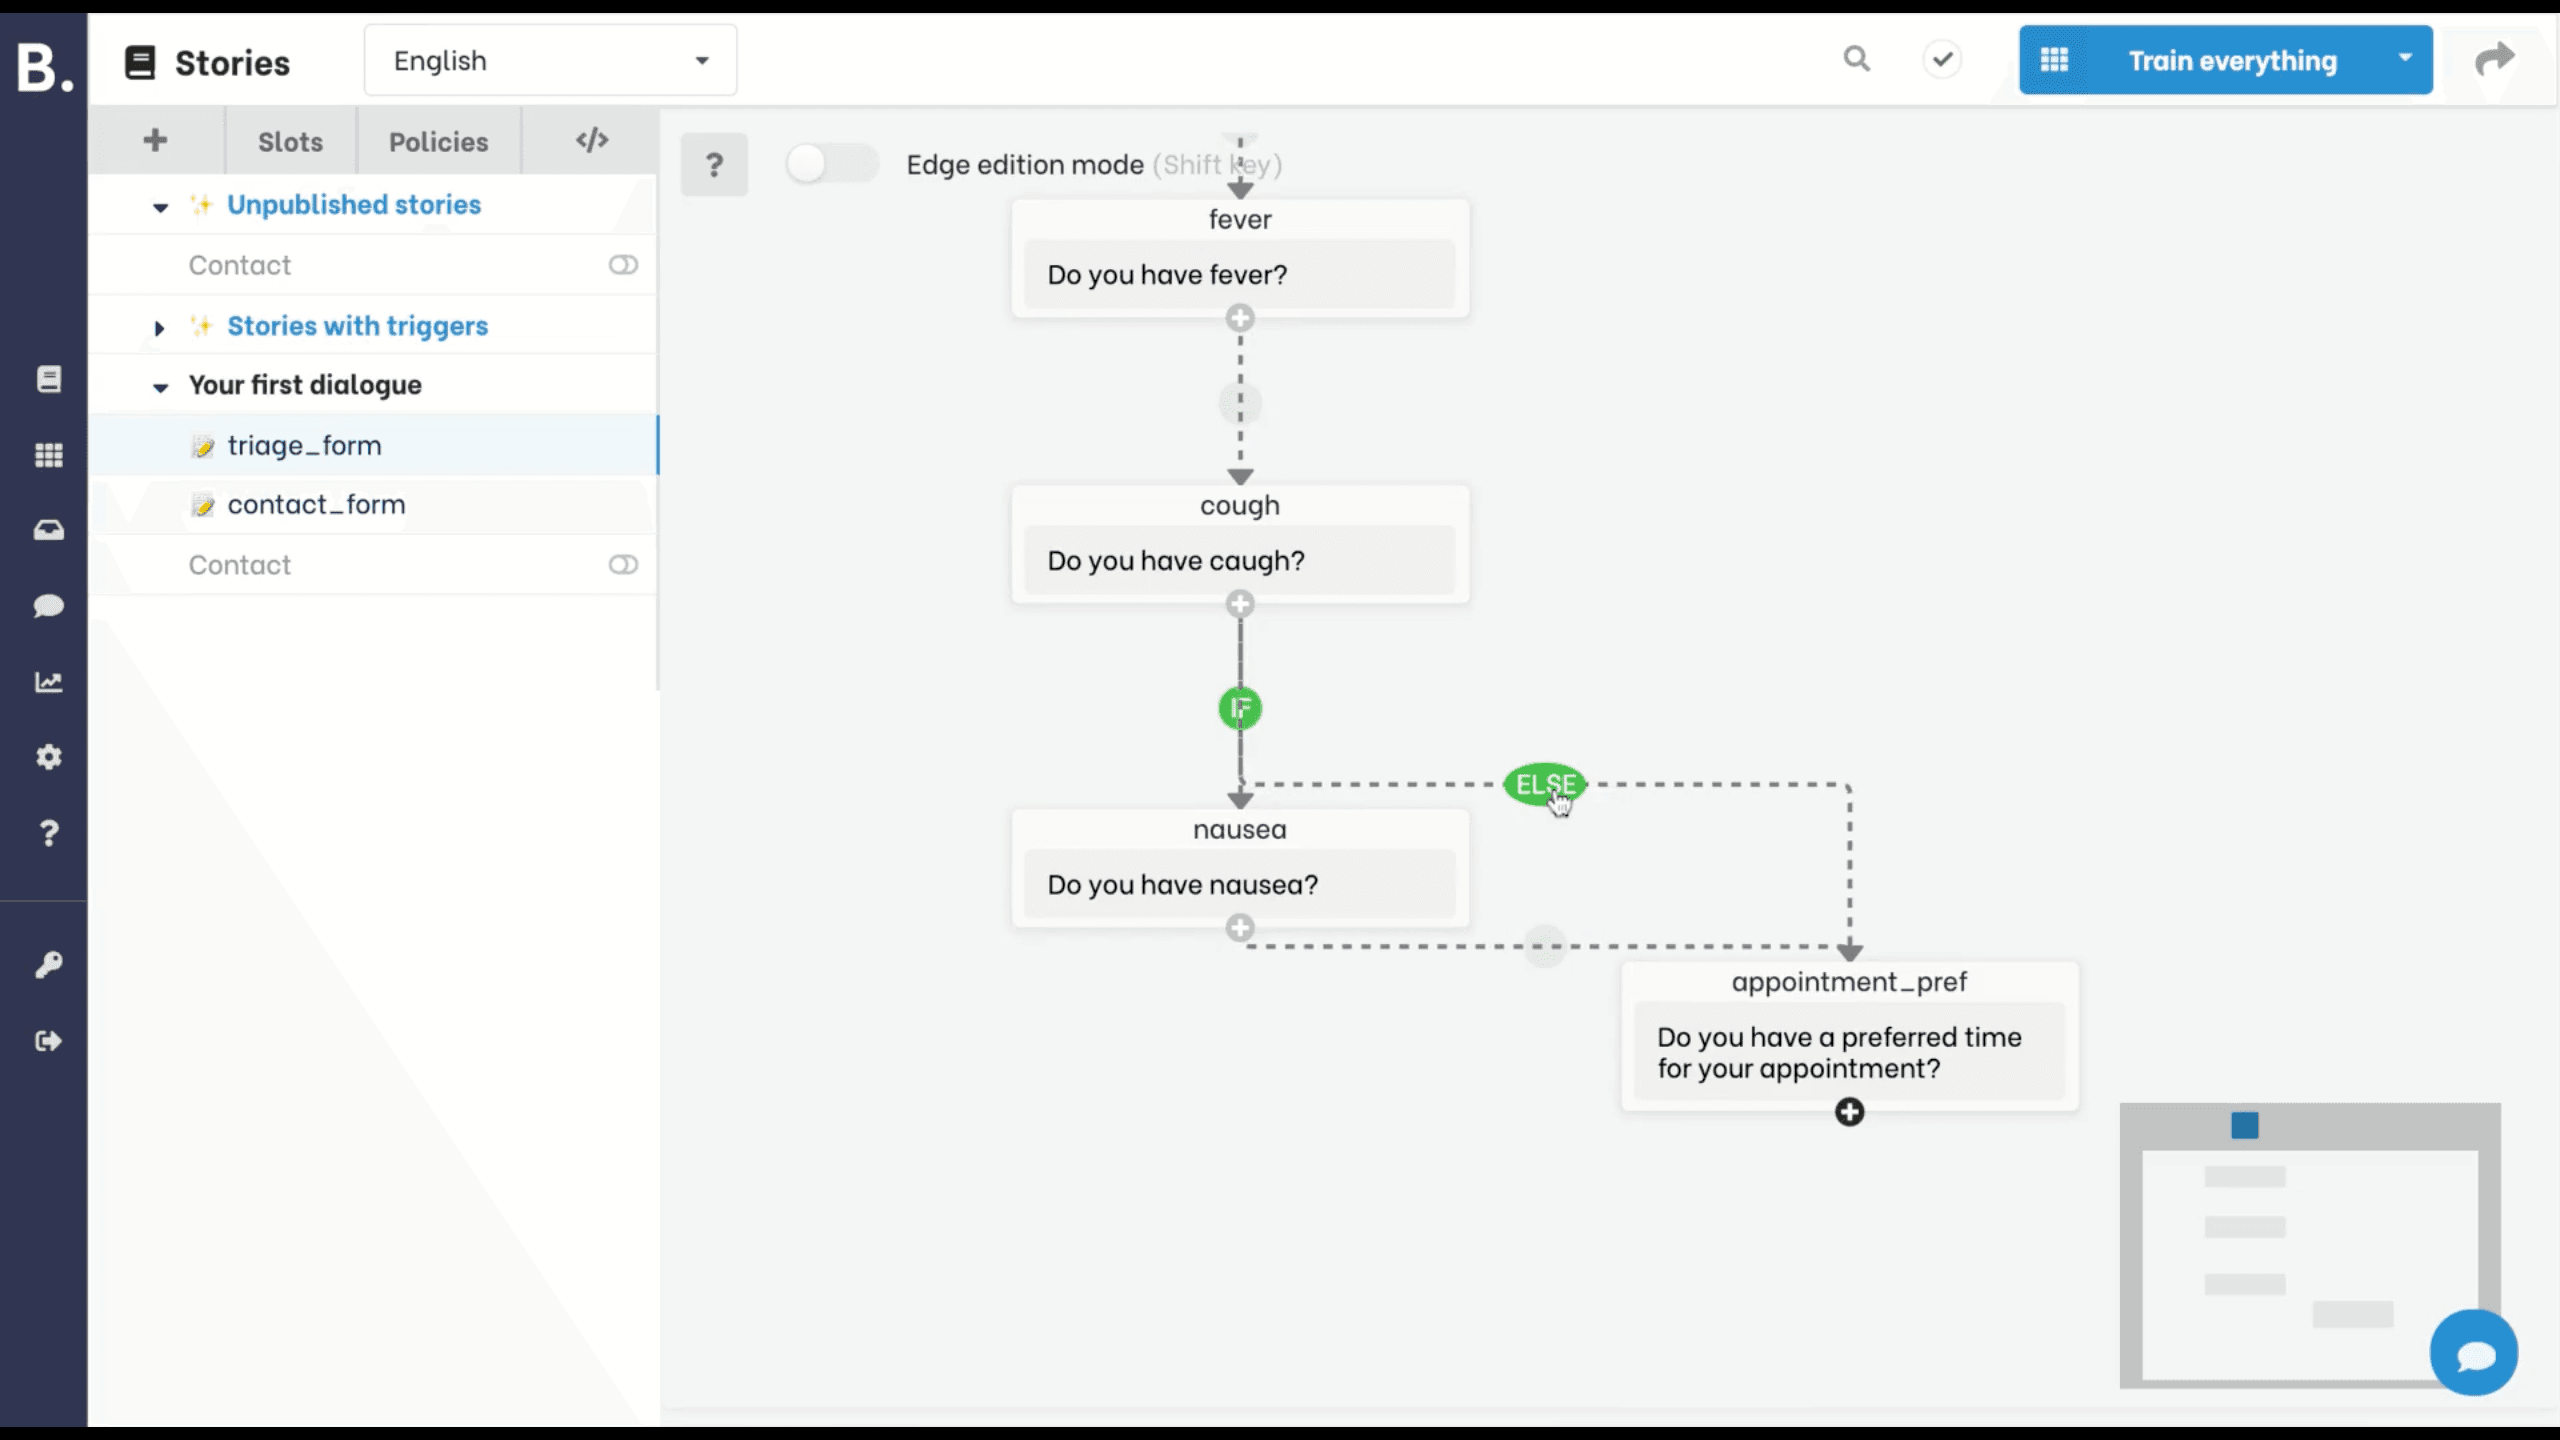The width and height of the screenshot is (2560, 1440).
Task: Log out using the exit icon
Action: tap(49, 1040)
